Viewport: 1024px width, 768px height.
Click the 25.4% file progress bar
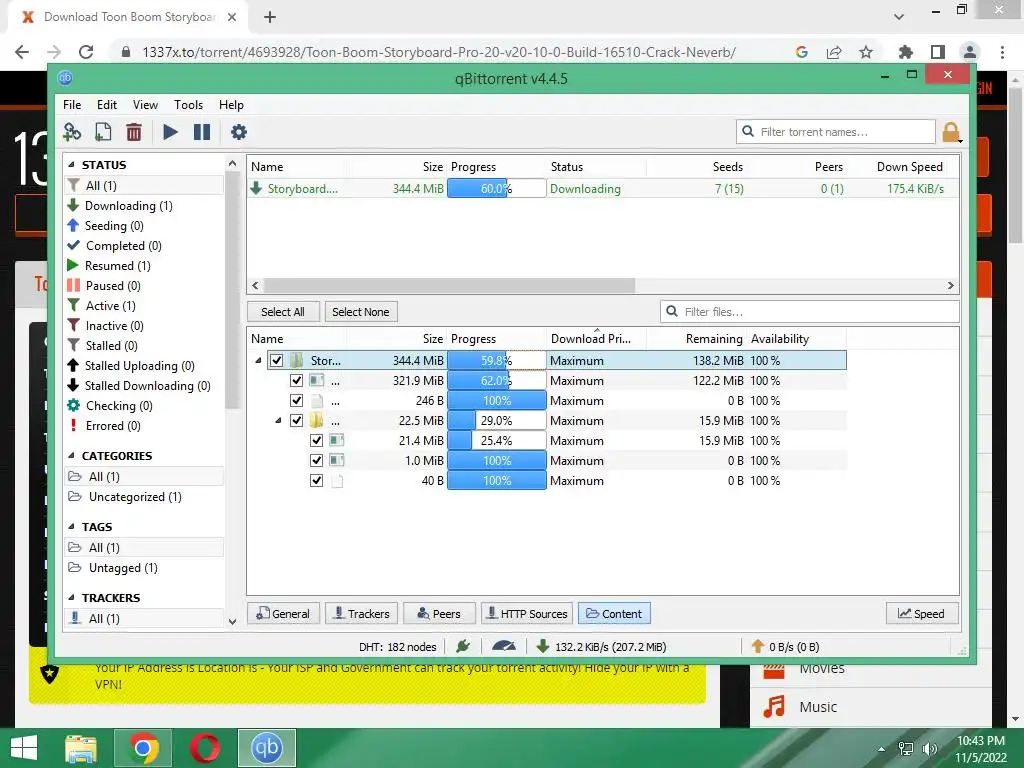click(496, 441)
